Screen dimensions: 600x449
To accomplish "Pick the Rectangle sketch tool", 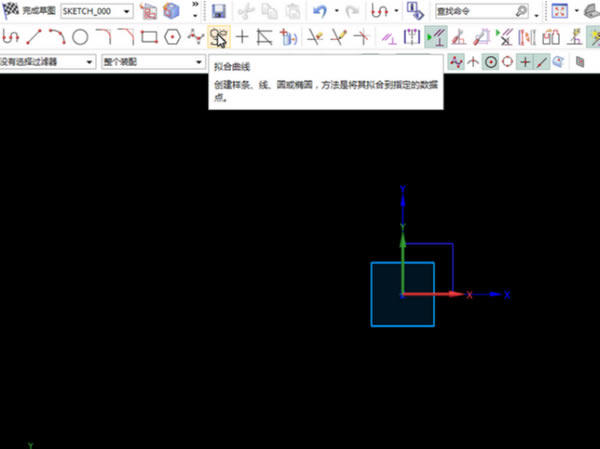I will (149, 37).
